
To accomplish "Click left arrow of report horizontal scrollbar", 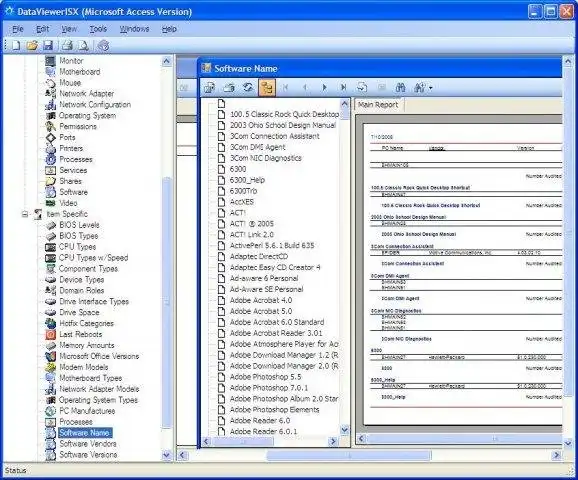I will (x=361, y=438).
